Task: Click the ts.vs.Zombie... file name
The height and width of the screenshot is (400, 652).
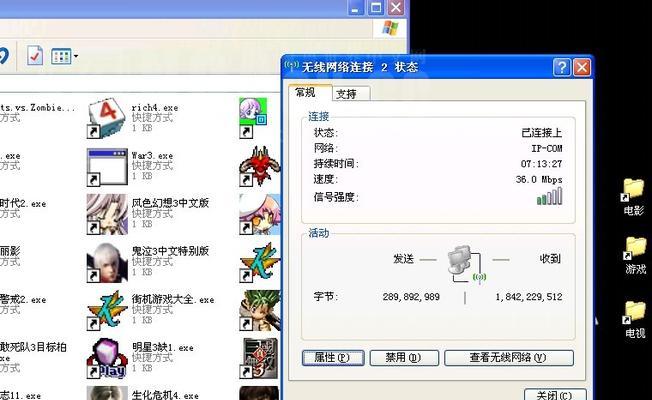Action: pyautogui.click(x=37, y=108)
